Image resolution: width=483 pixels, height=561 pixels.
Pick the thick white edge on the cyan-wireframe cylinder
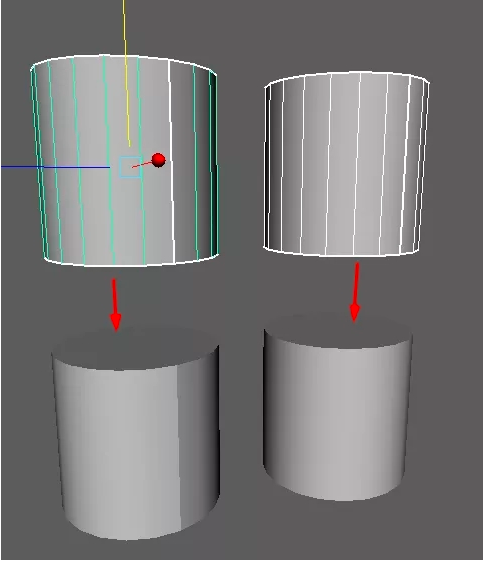click(x=171, y=161)
